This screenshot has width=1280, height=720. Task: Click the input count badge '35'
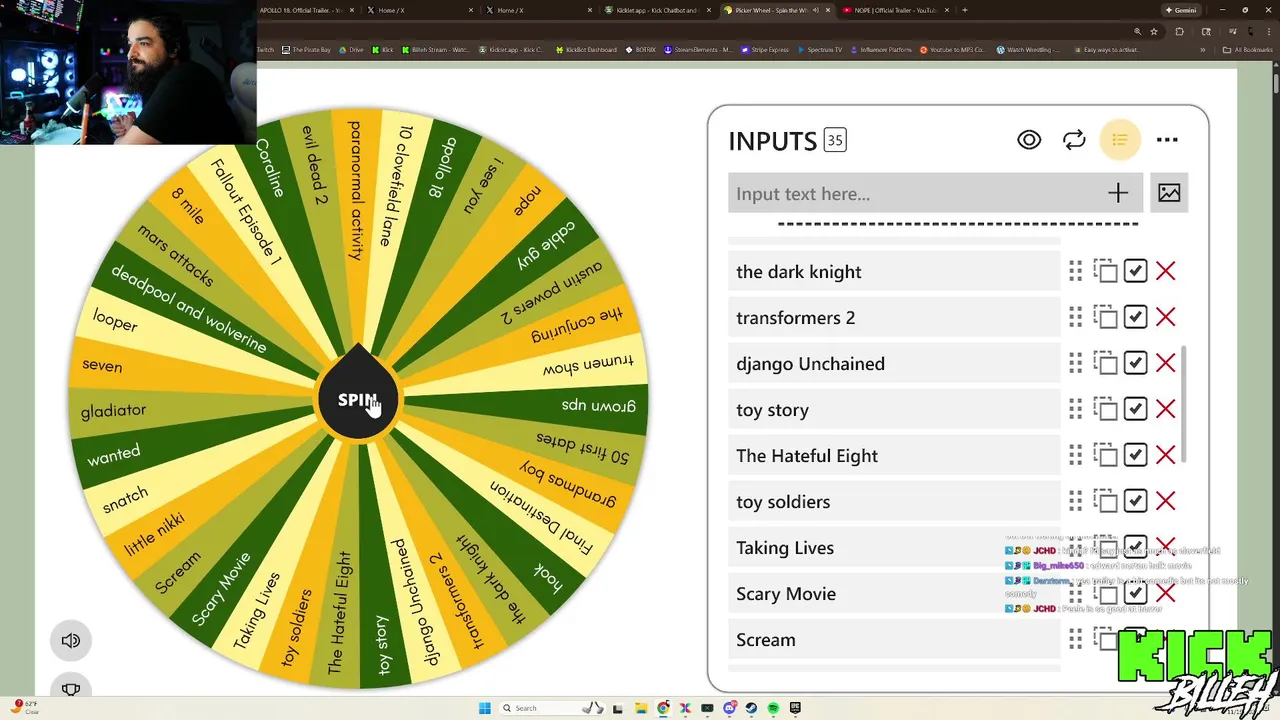pos(835,141)
